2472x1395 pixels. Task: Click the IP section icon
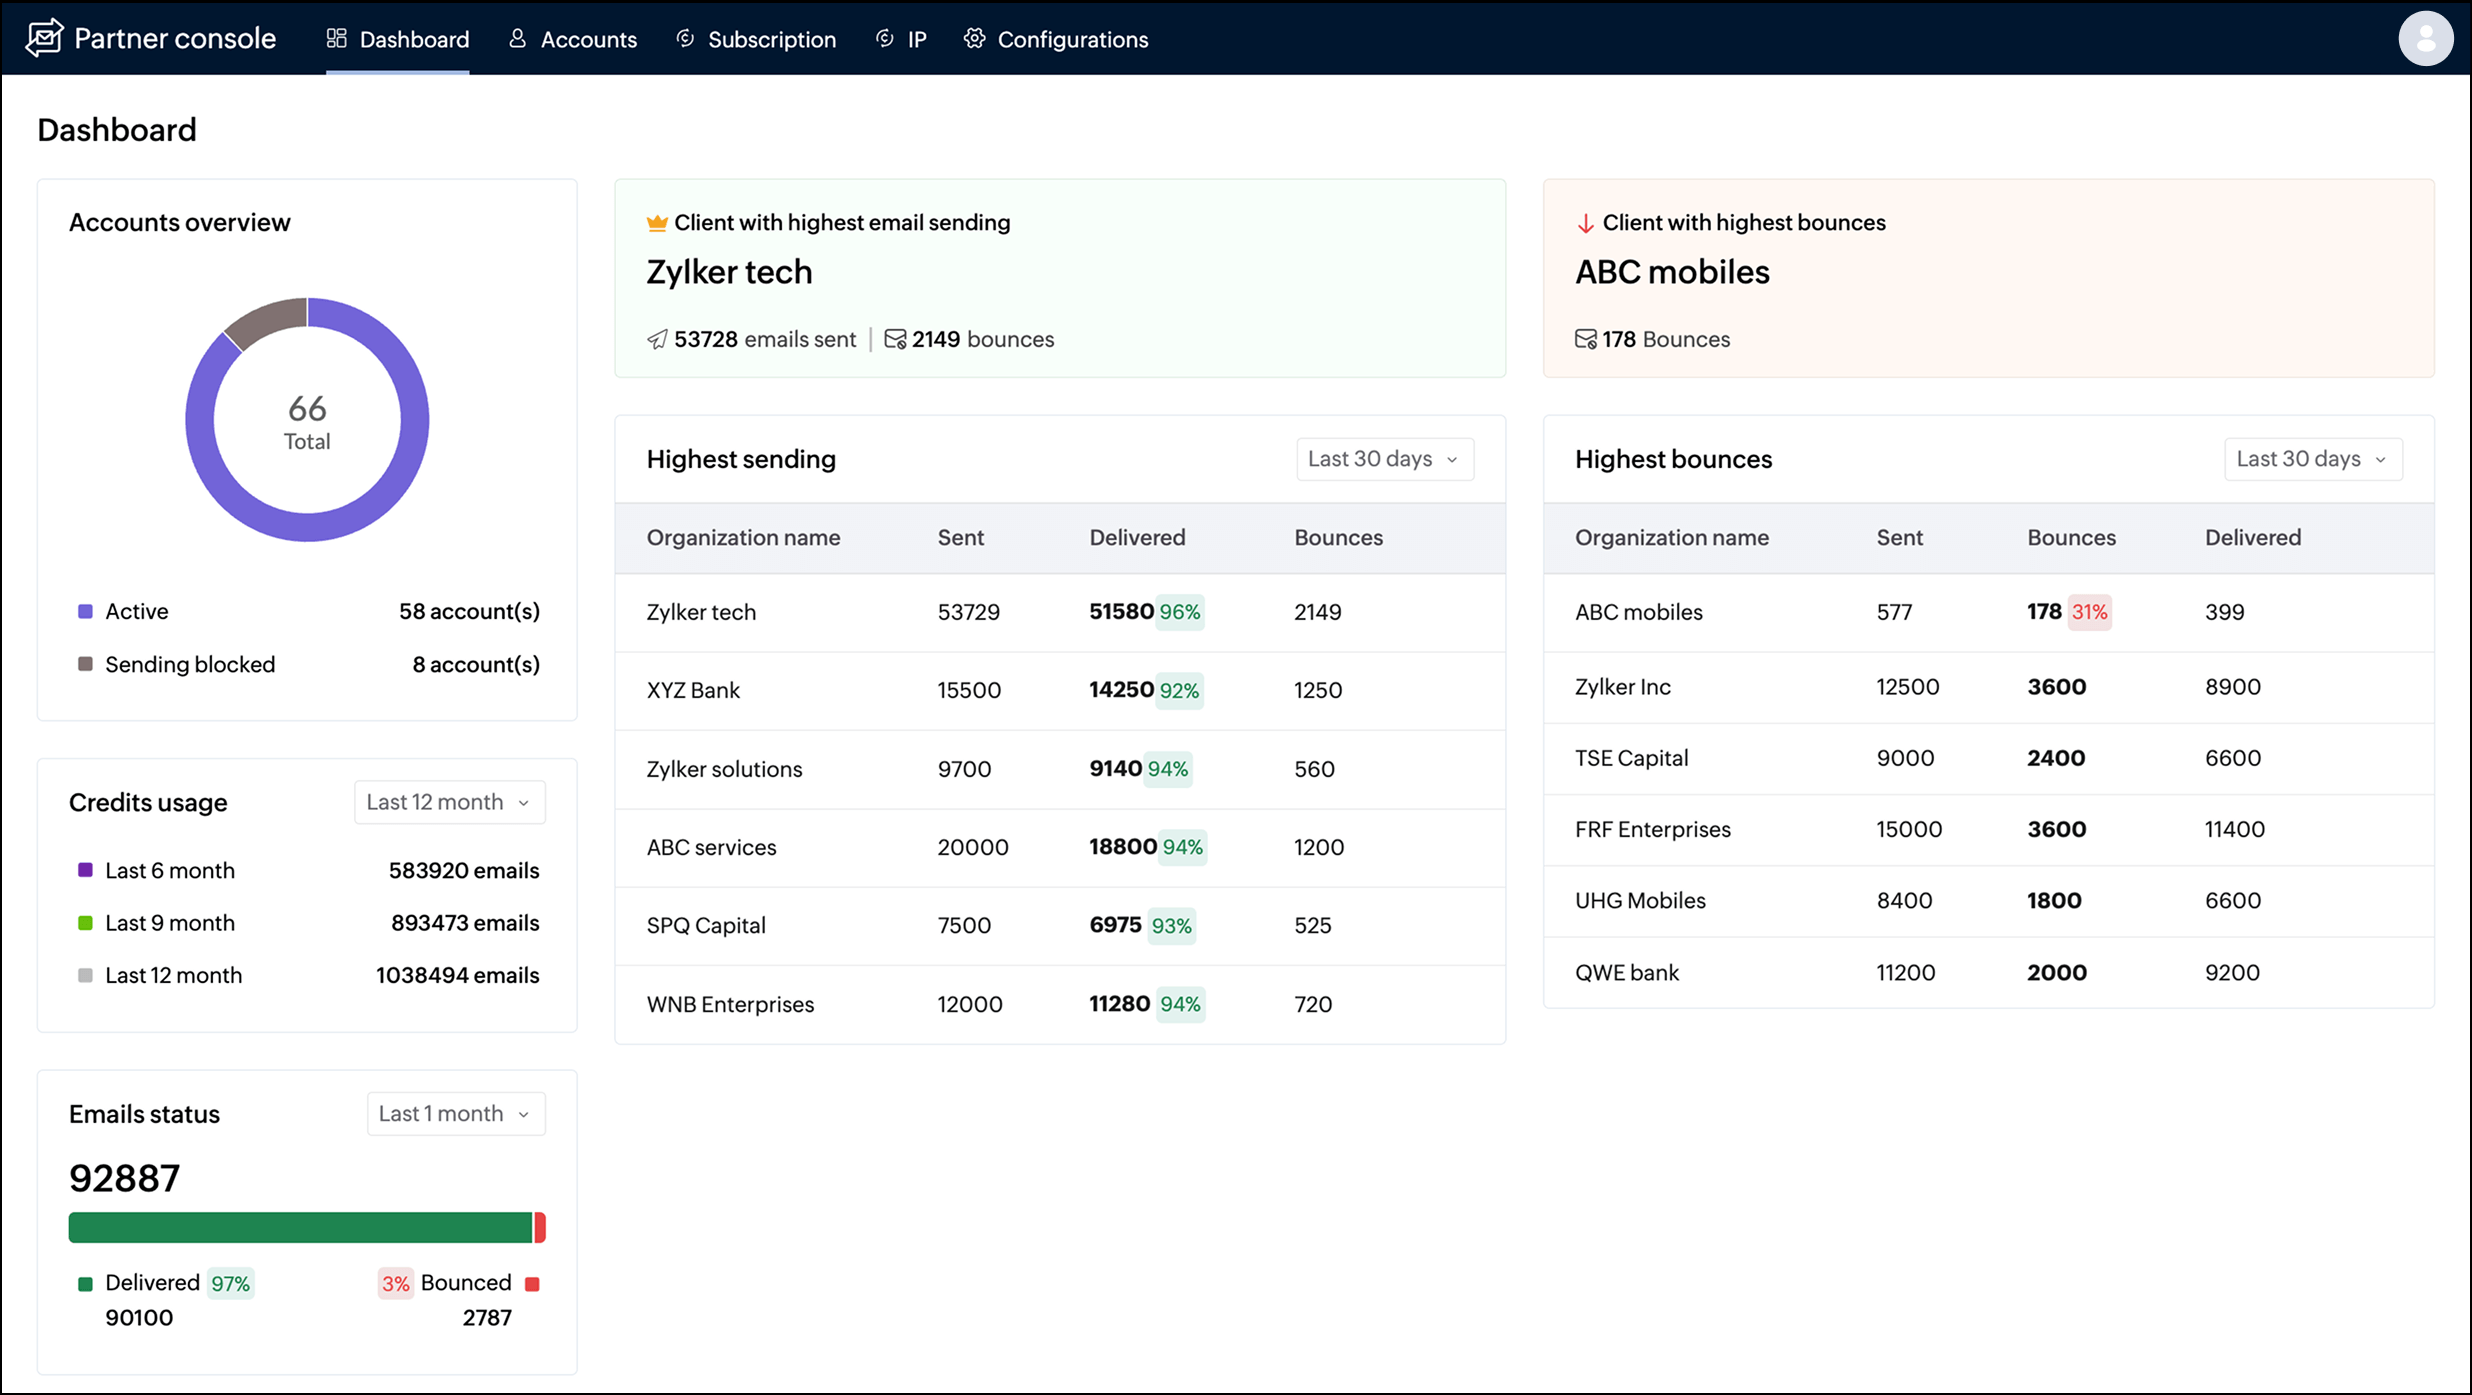pyautogui.click(x=884, y=38)
